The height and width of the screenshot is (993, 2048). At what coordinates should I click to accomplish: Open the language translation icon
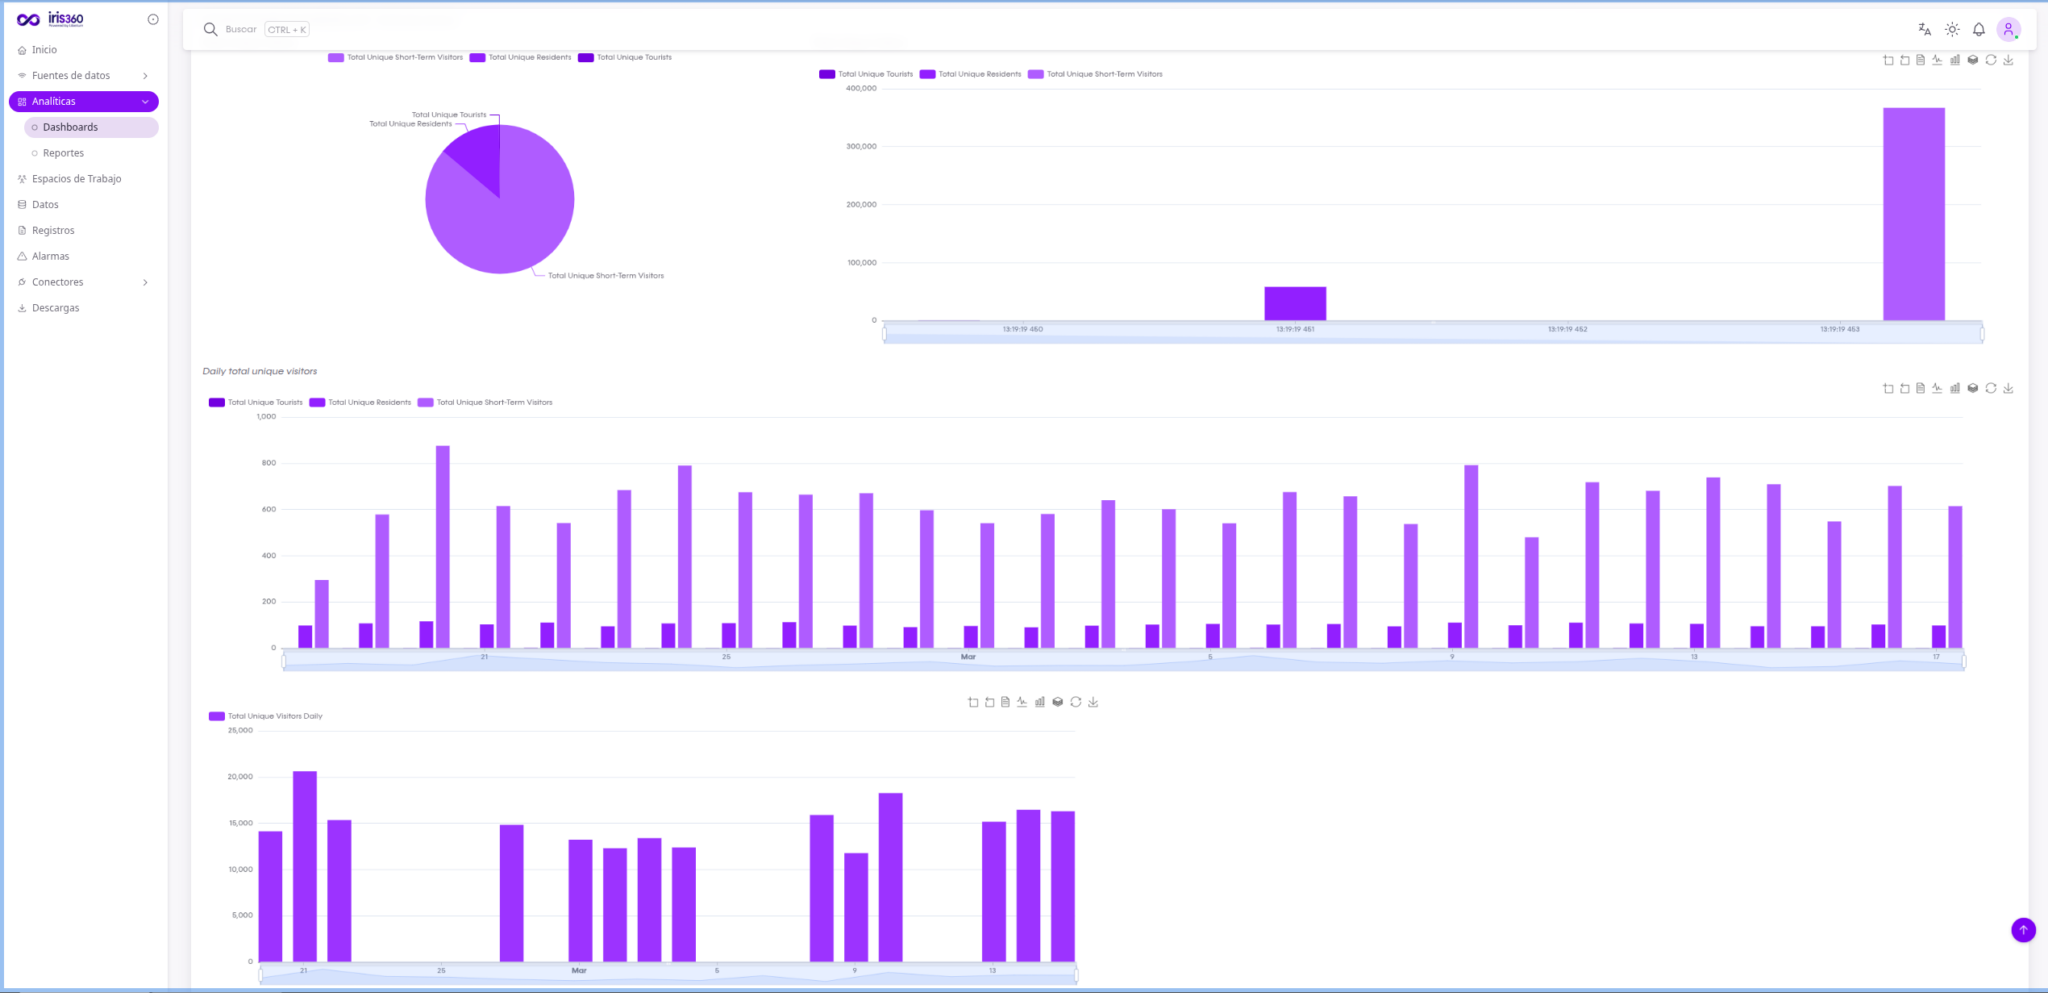[1924, 30]
